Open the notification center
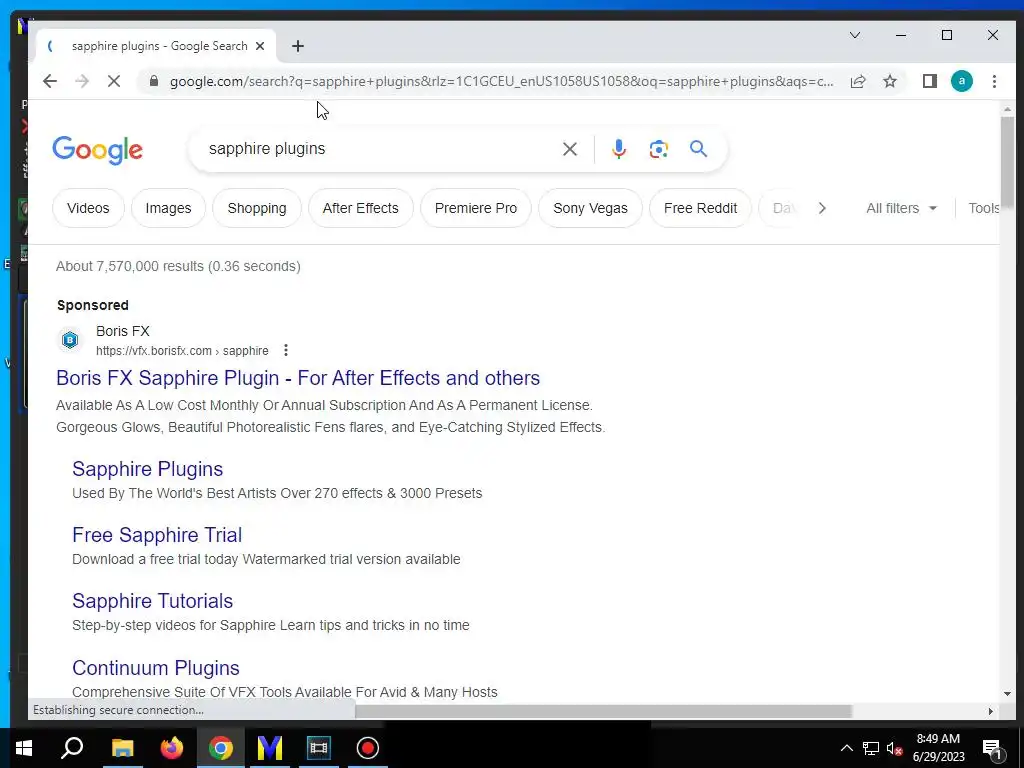This screenshot has height=768, width=1024. (993, 748)
